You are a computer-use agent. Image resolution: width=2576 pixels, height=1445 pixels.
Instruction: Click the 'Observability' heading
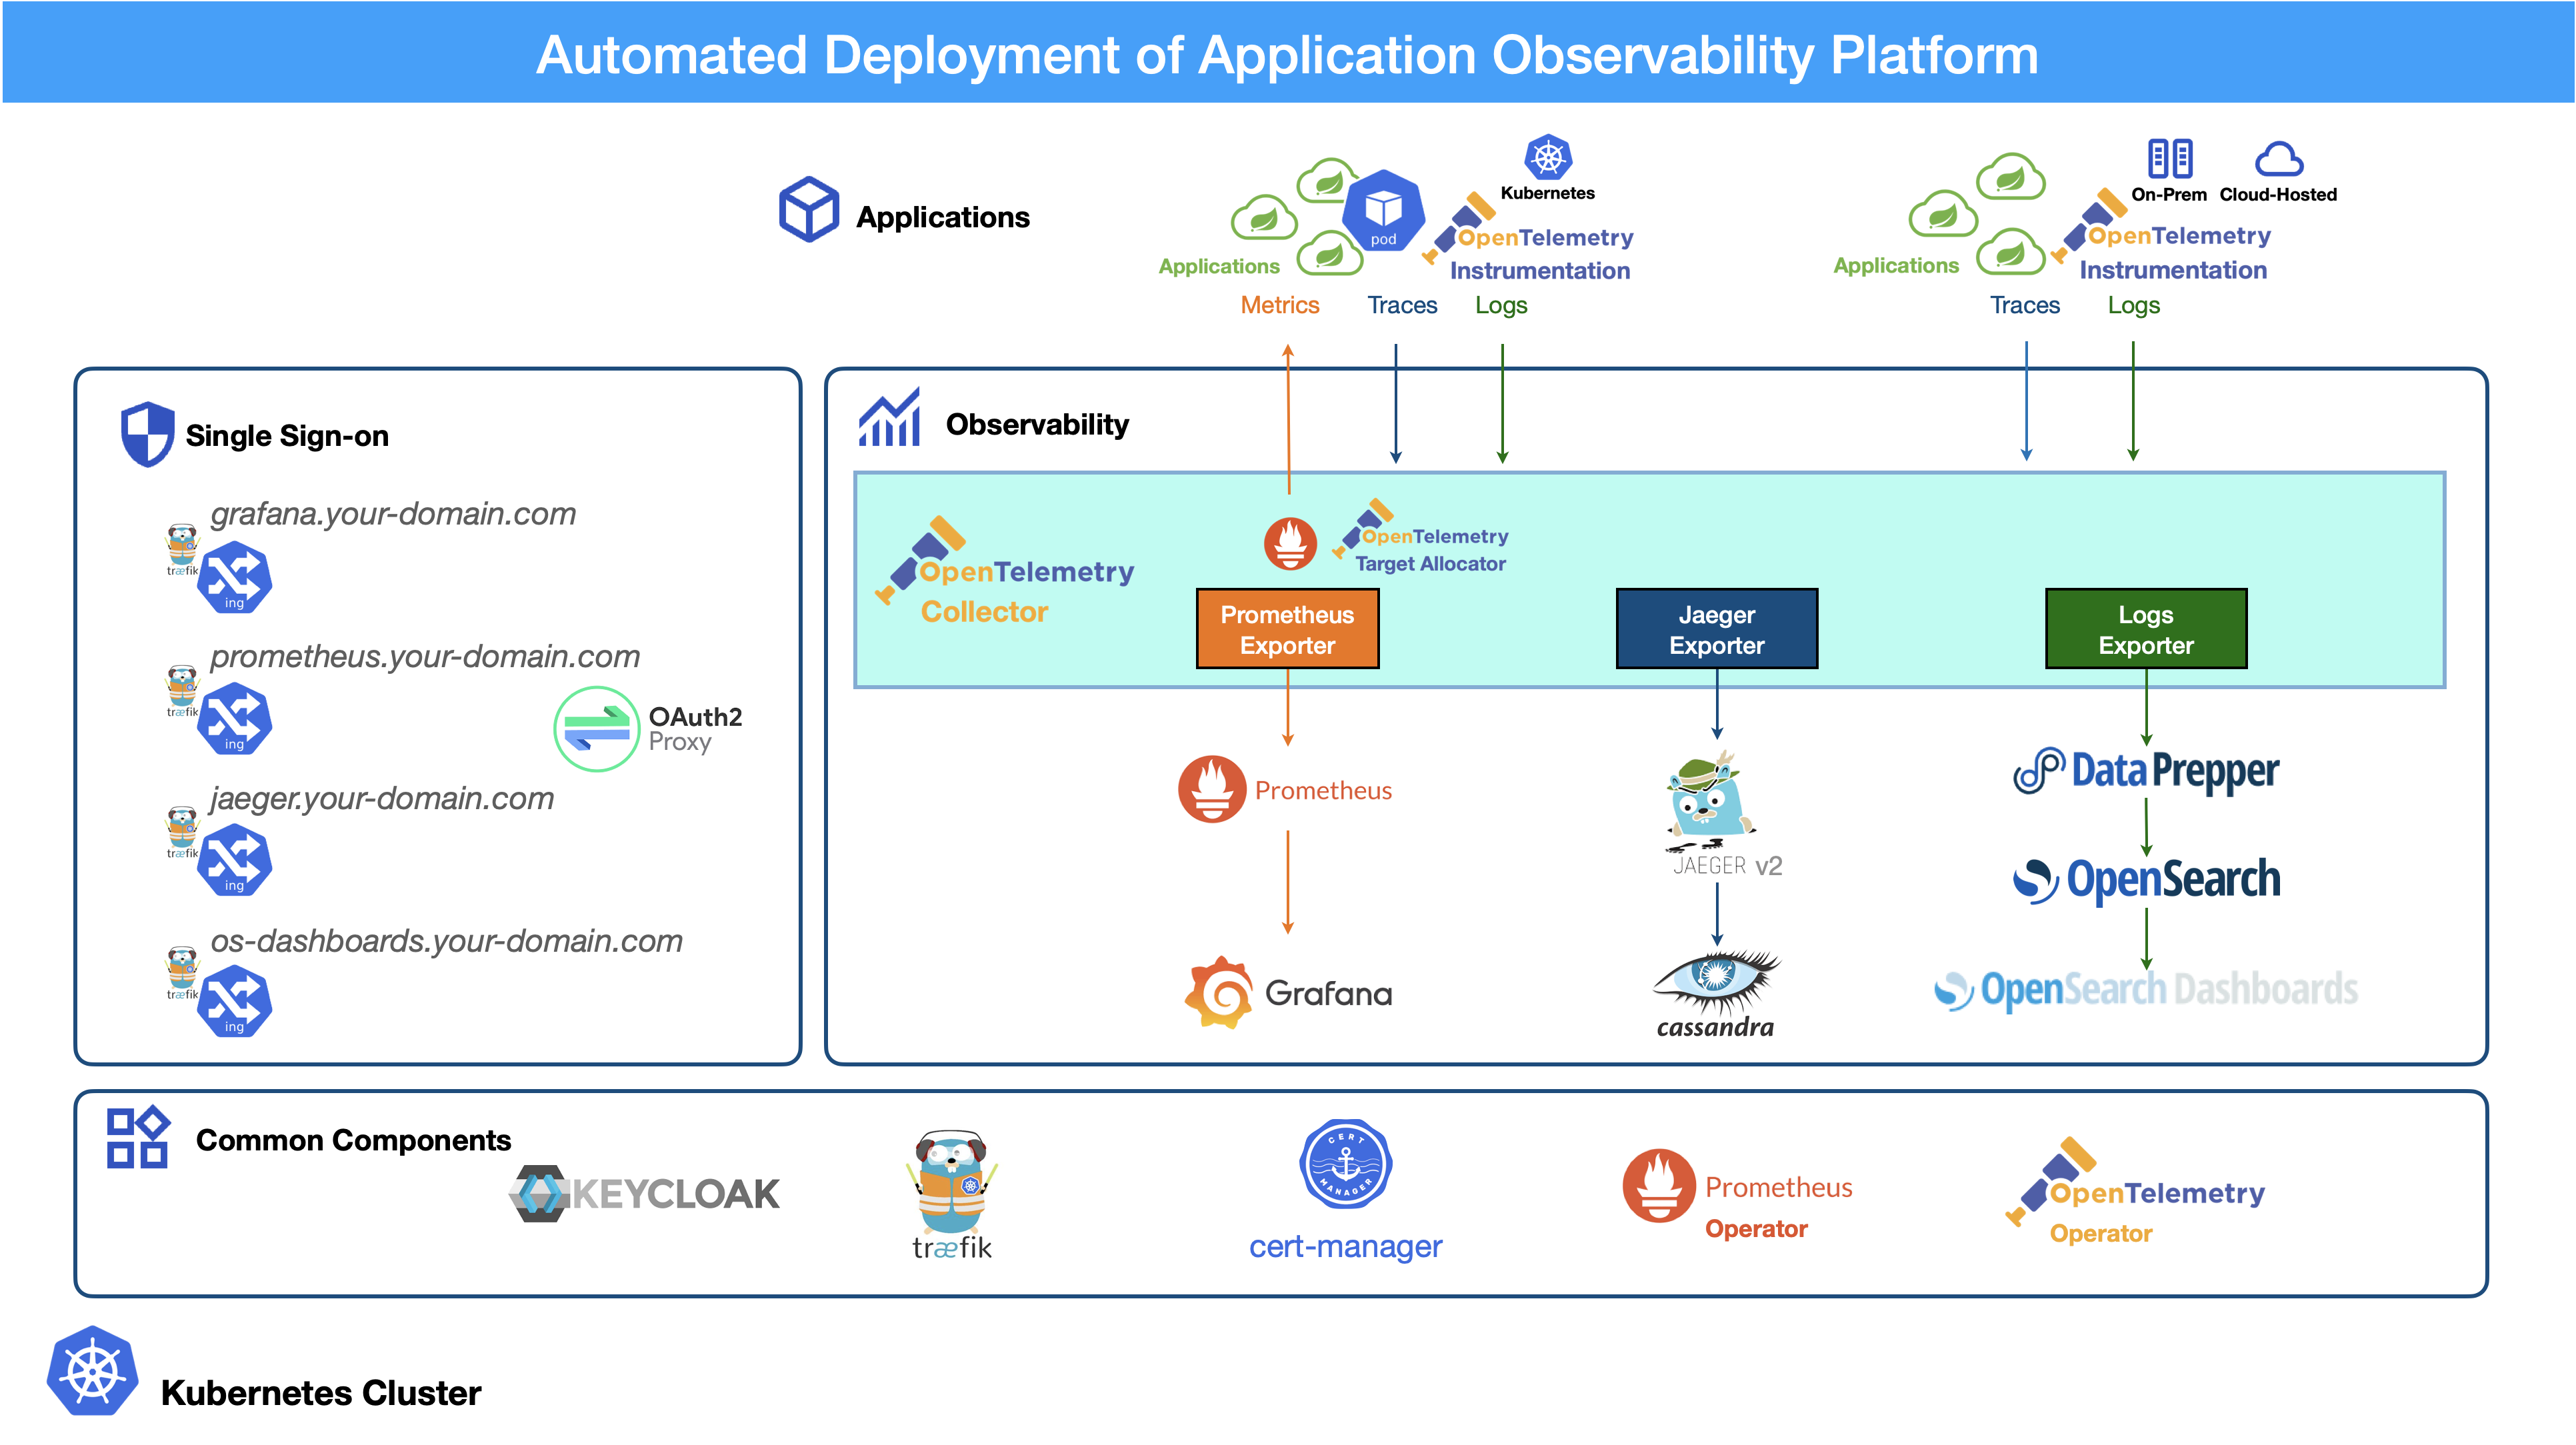(1037, 425)
